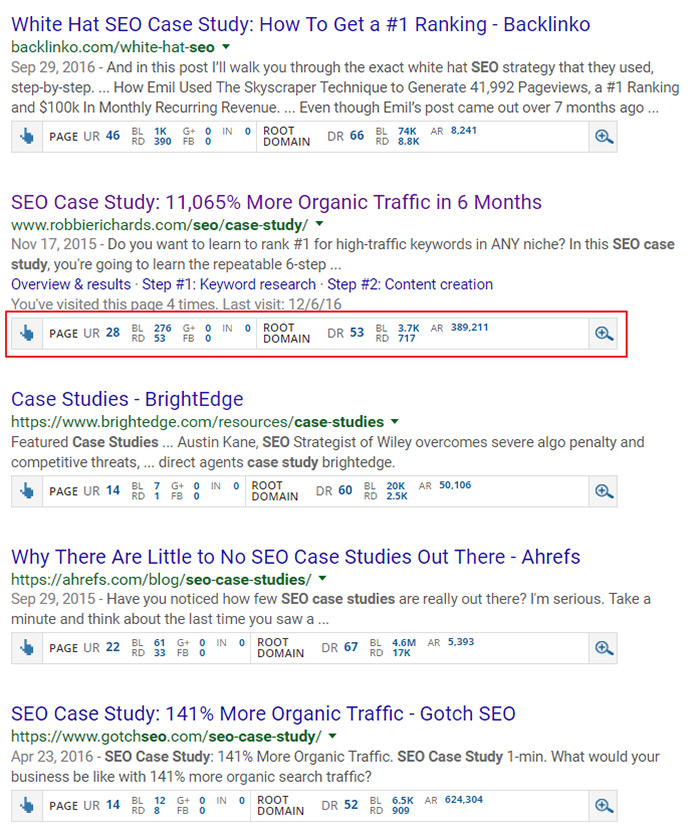Open the 141% More Organic Traffic Gotch SEO result

pyautogui.click(x=263, y=714)
